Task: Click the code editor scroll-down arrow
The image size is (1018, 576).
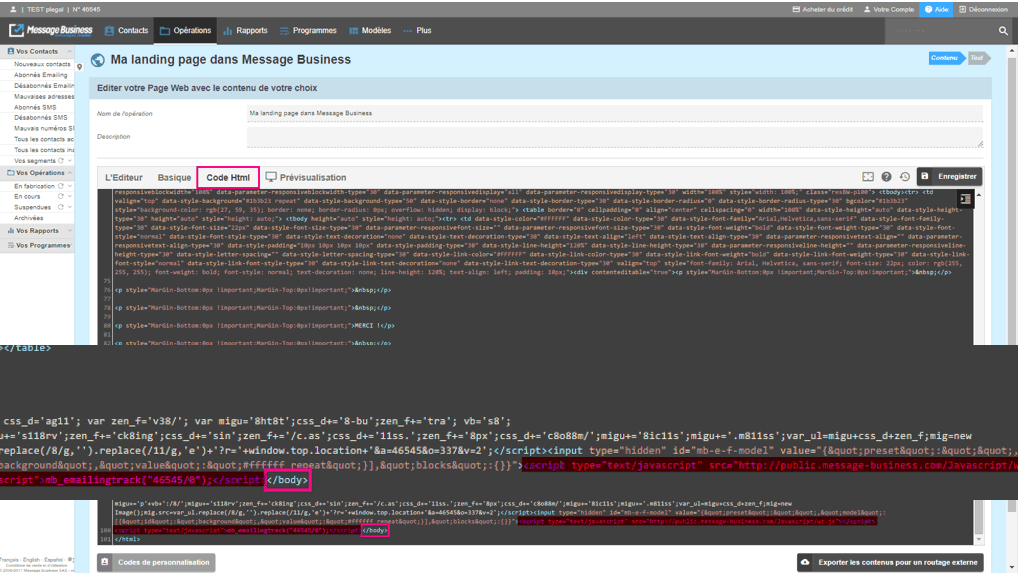Action: (x=978, y=540)
